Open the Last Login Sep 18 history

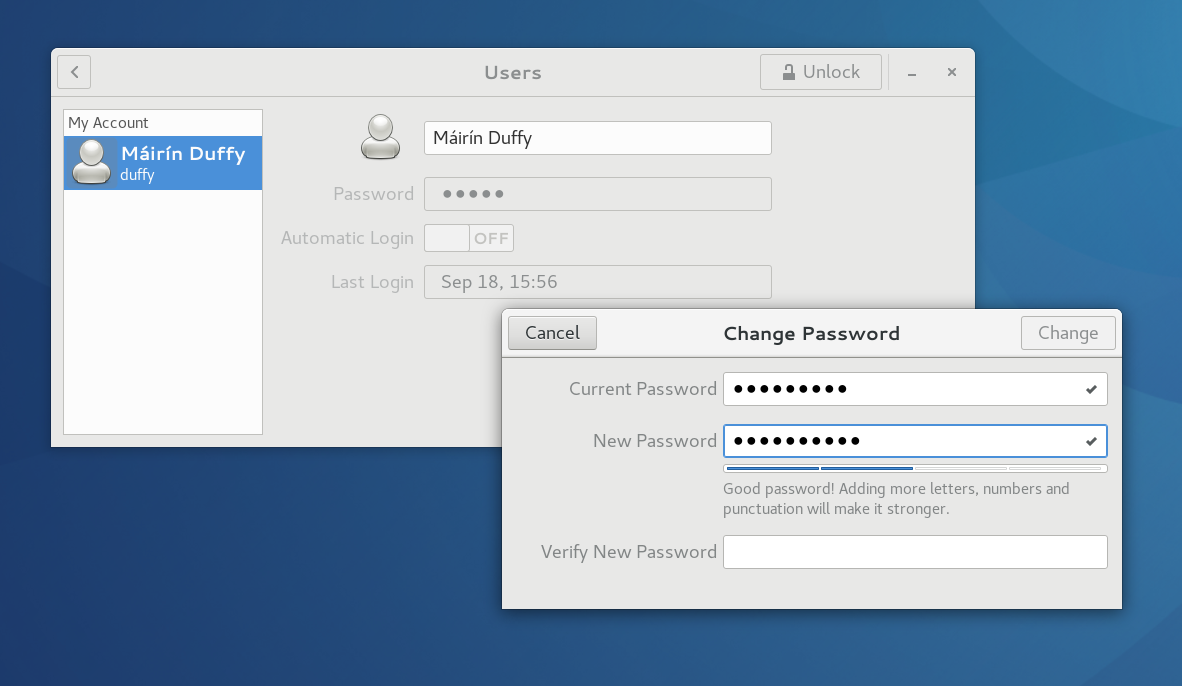[x=597, y=282]
